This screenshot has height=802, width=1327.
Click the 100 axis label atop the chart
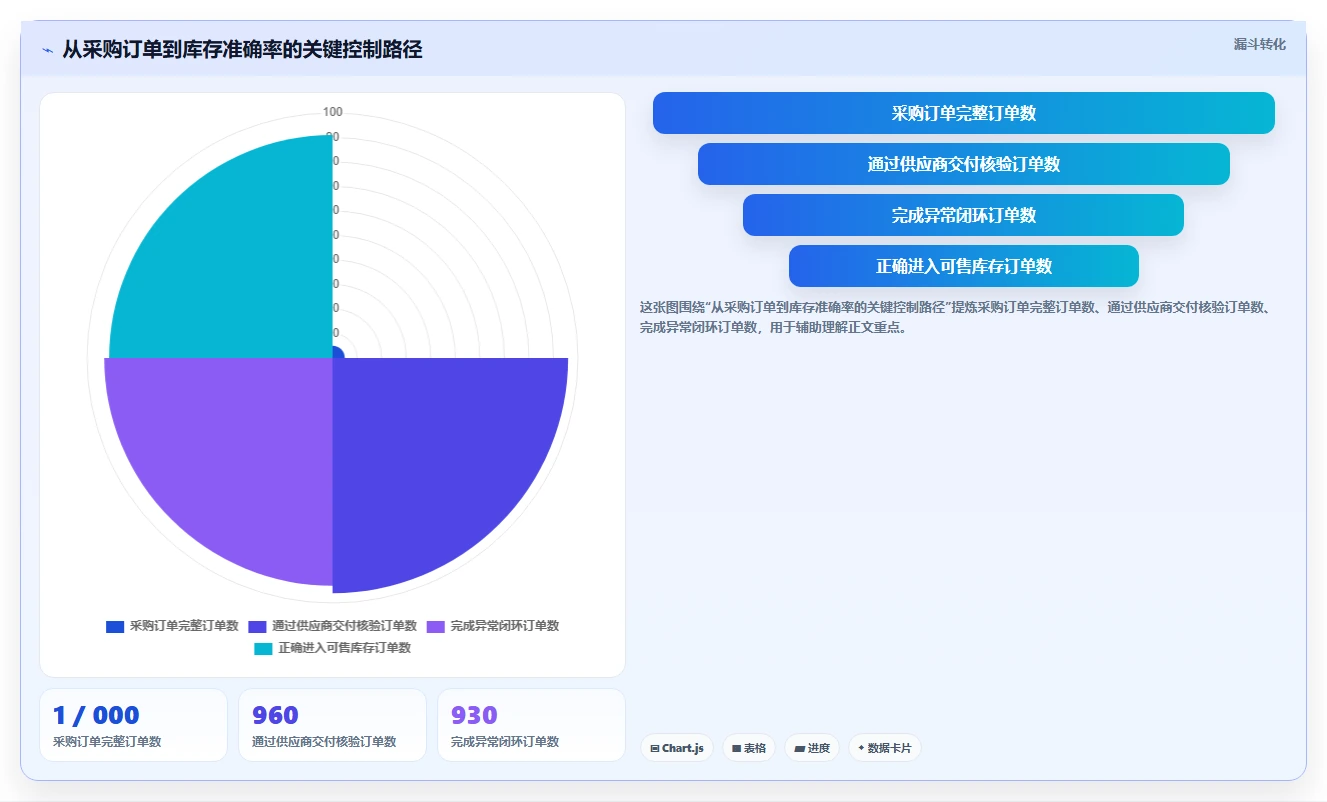pos(333,112)
